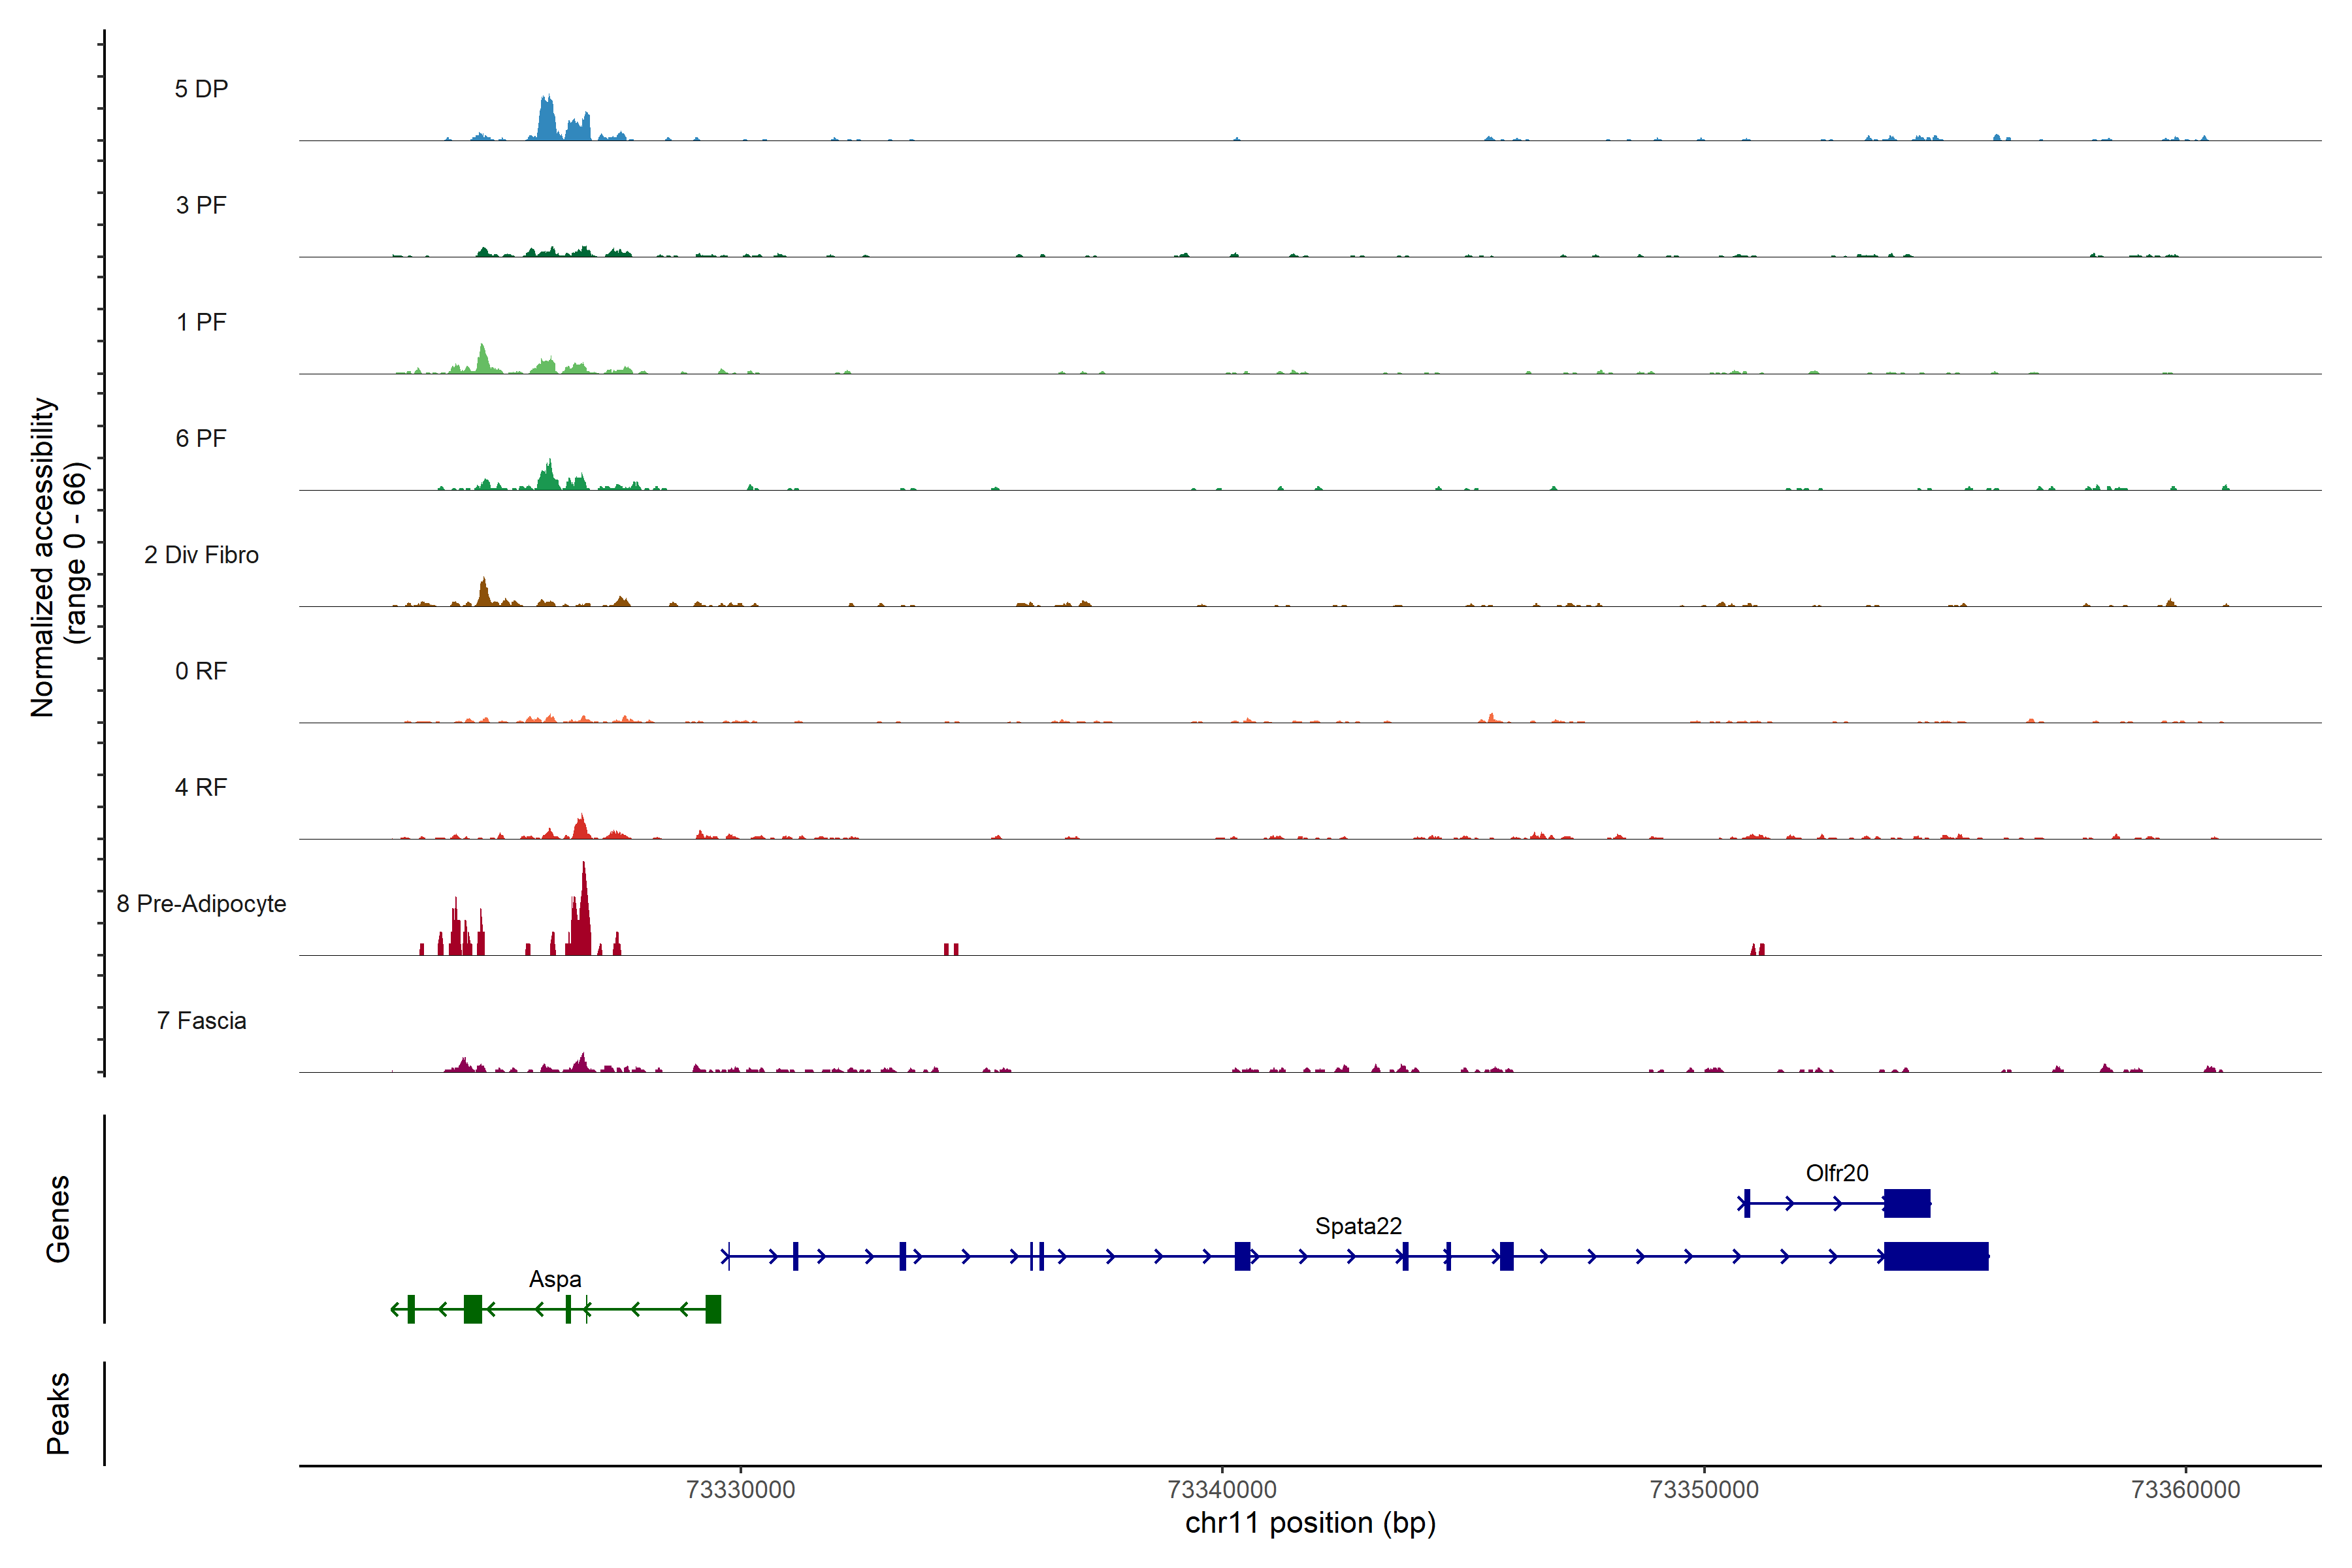Click the 2 Div Fibro track label

pyautogui.click(x=201, y=555)
